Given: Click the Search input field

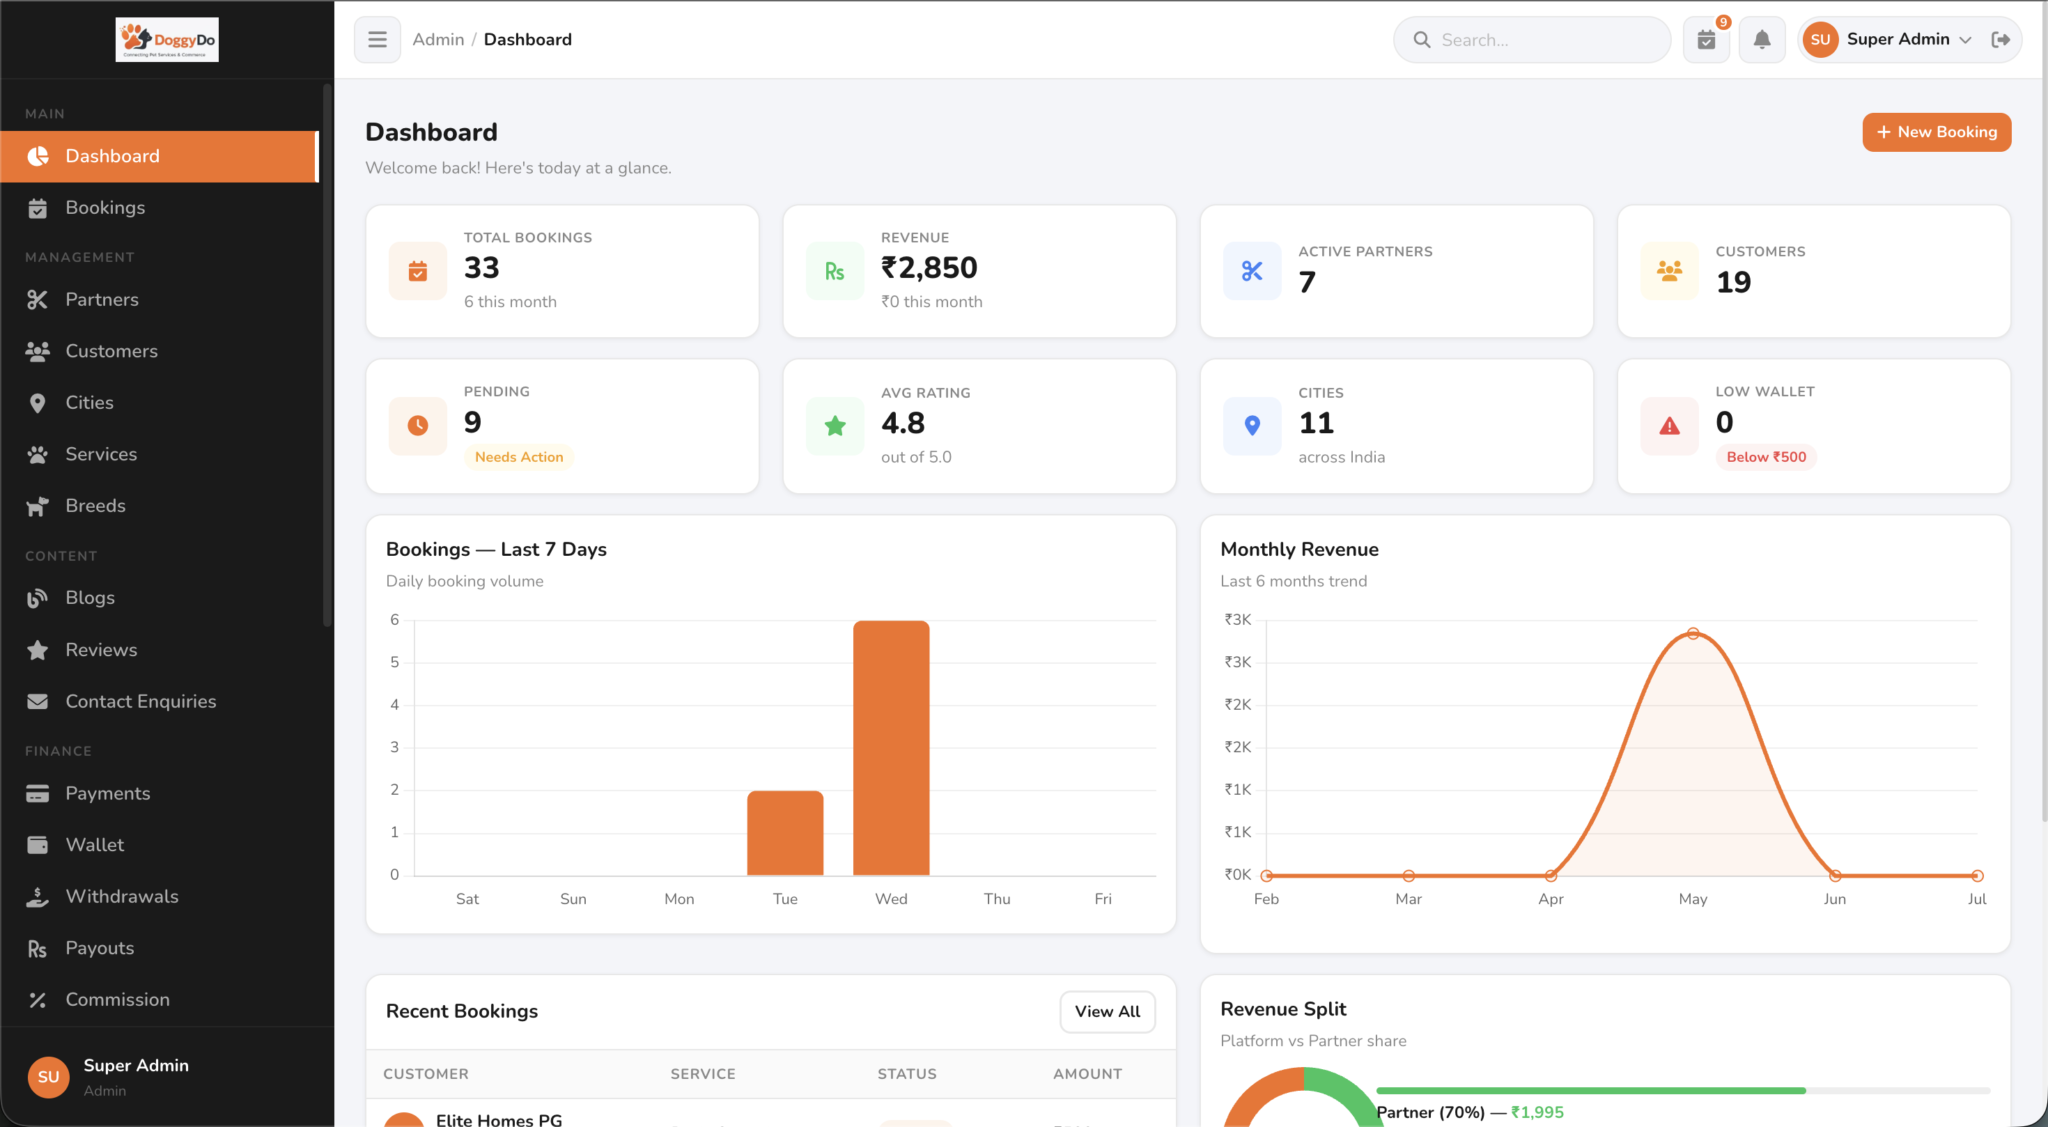Looking at the screenshot, I should click(x=1532, y=40).
